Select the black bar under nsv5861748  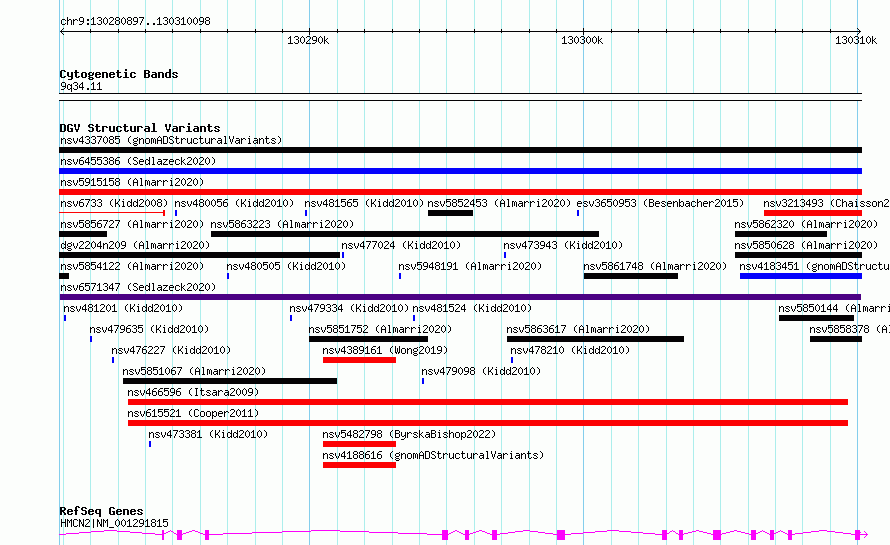(x=631, y=276)
